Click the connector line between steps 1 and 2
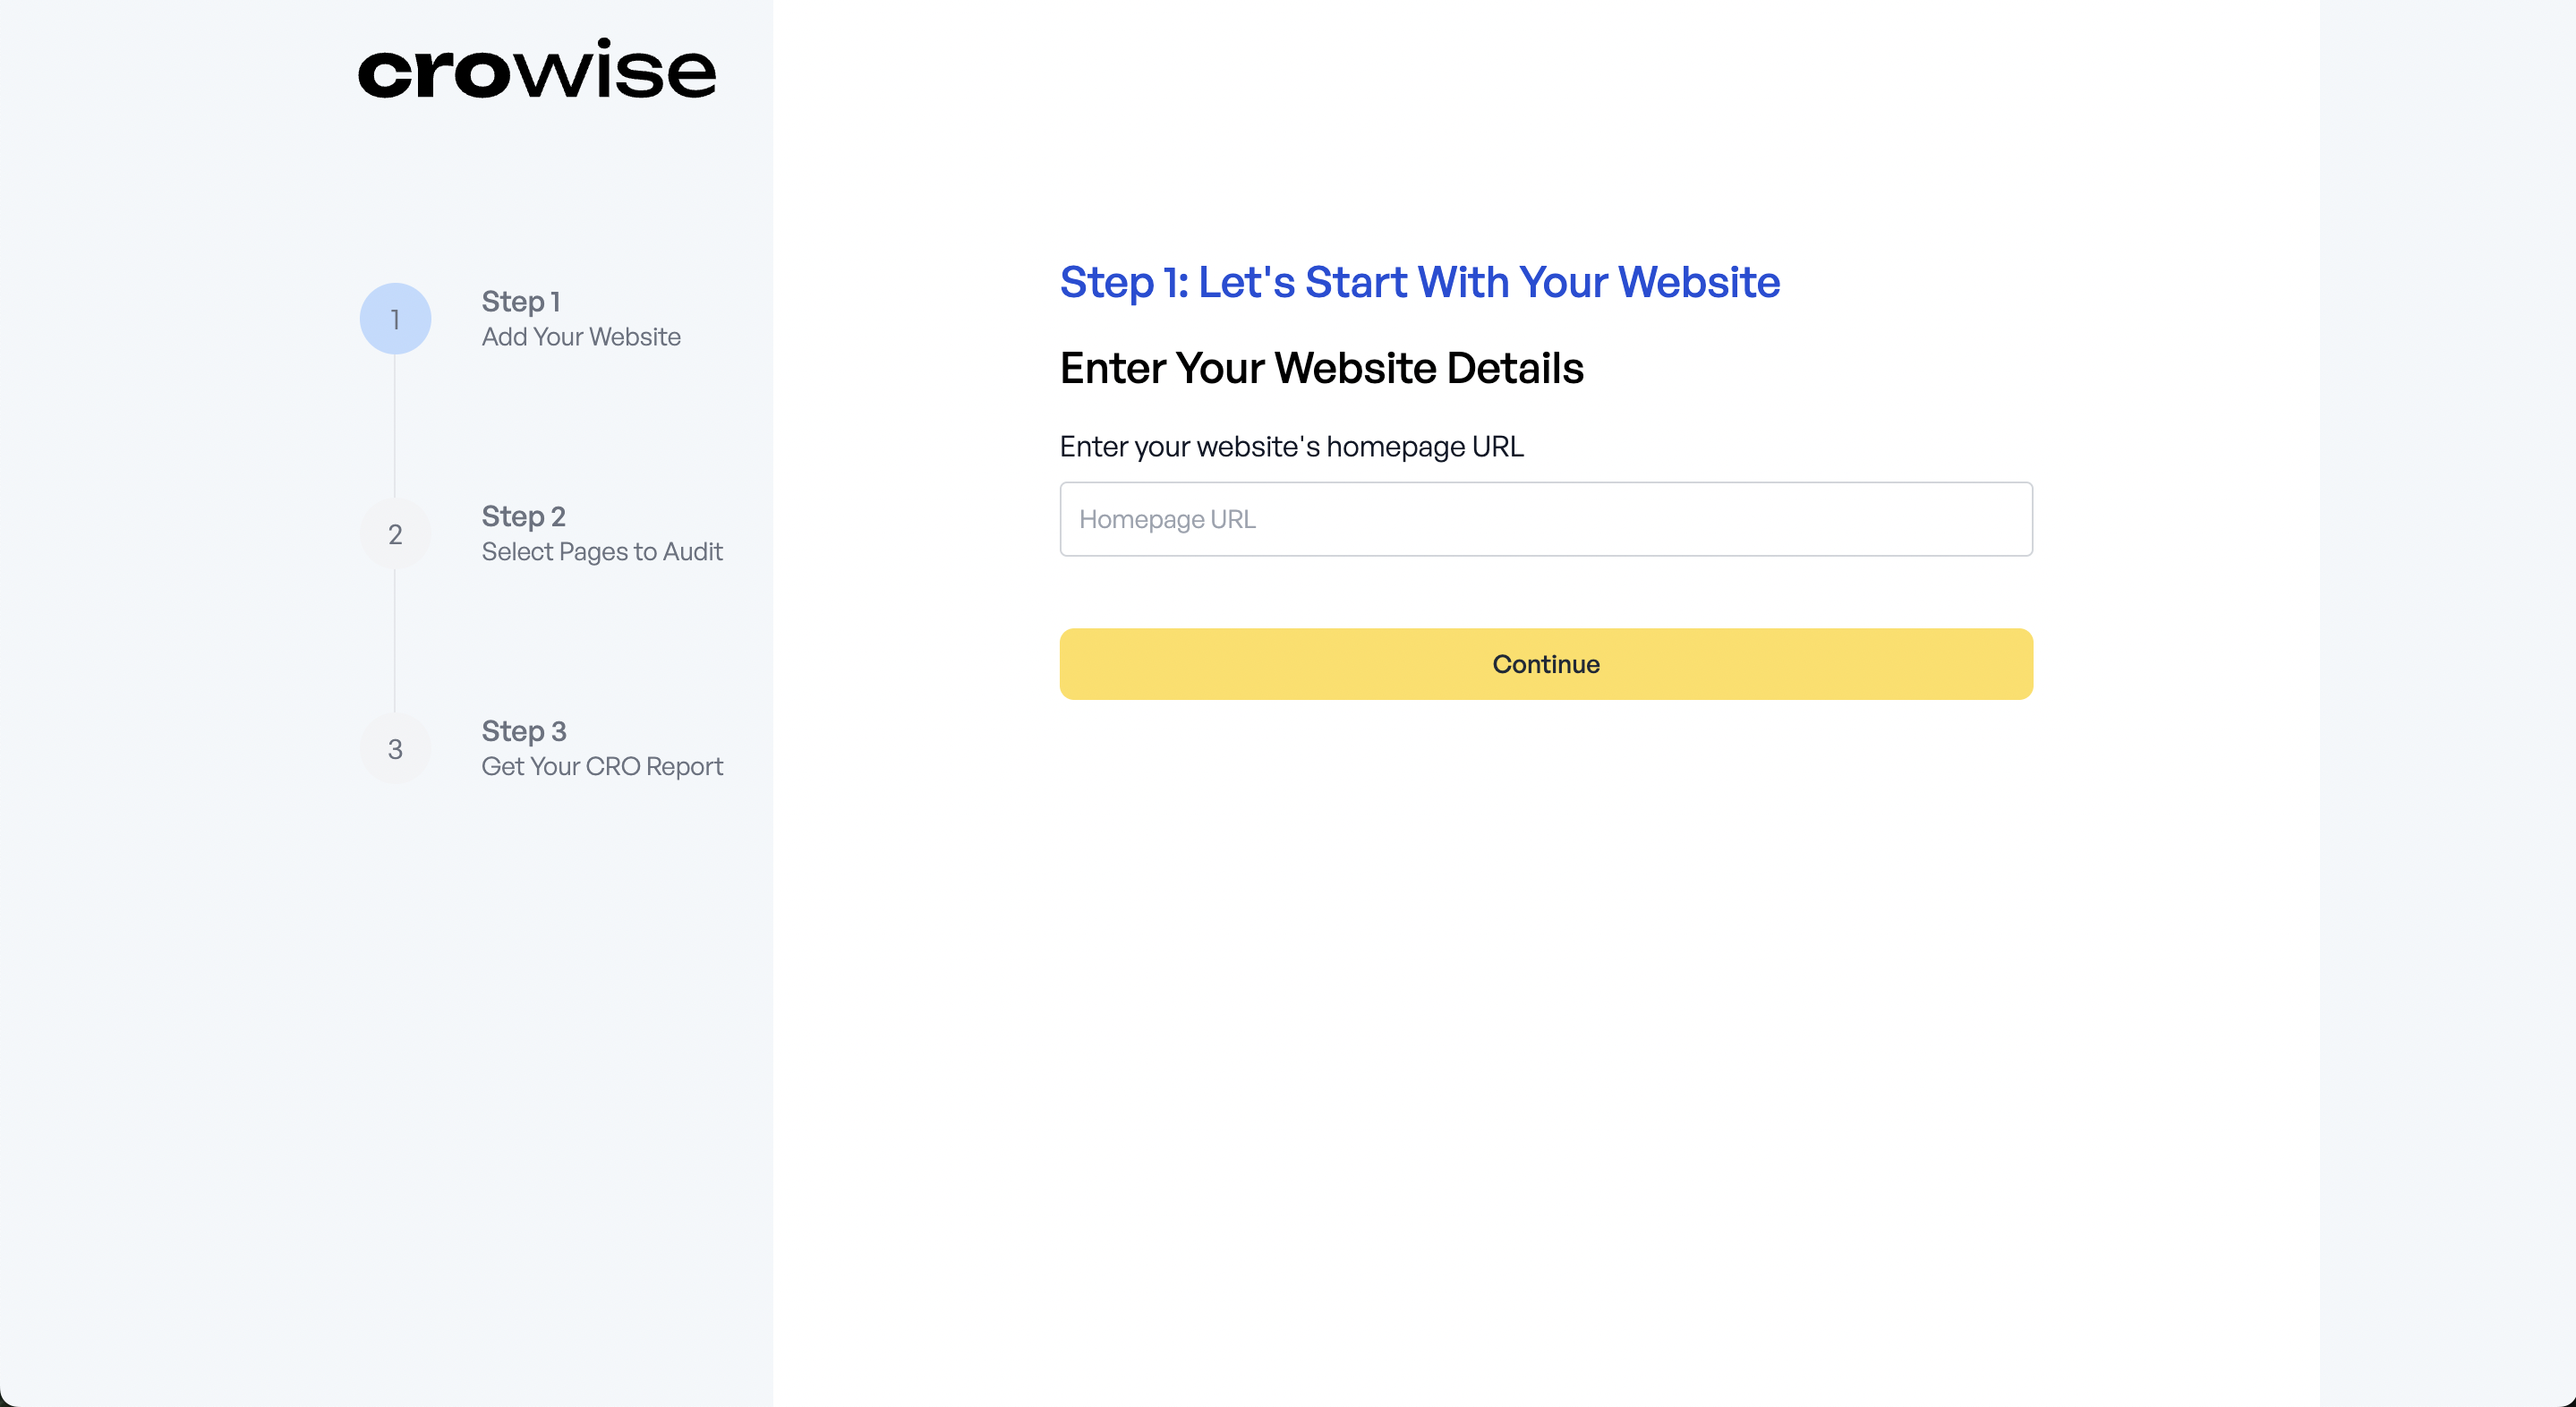This screenshot has width=2576, height=1407. pyautogui.click(x=395, y=426)
